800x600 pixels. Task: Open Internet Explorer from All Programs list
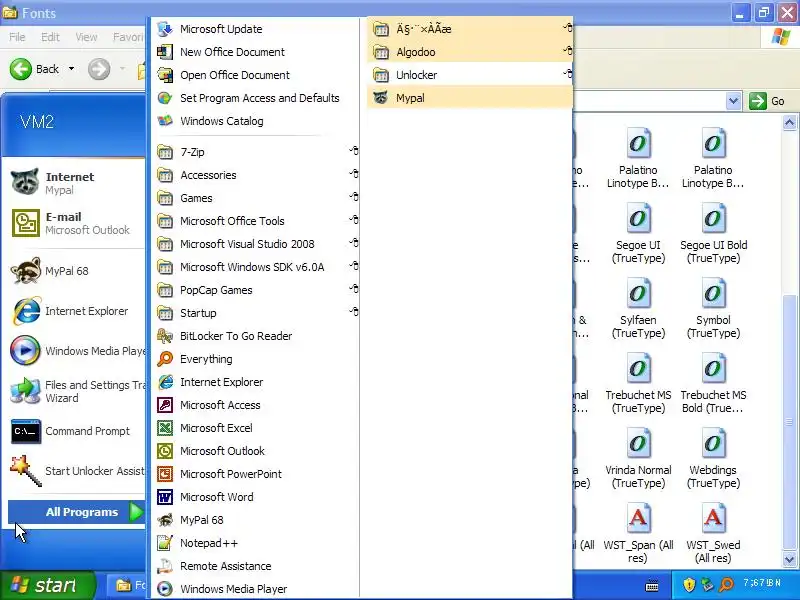tap(256, 382)
